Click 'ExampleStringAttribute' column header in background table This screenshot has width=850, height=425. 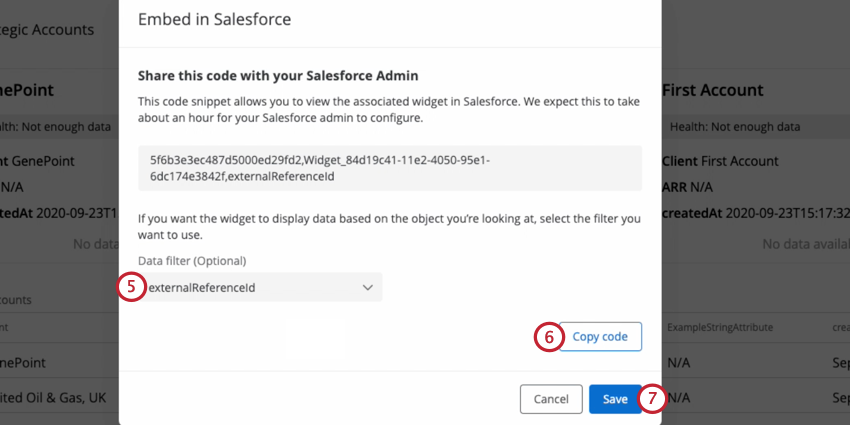[720, 327]
